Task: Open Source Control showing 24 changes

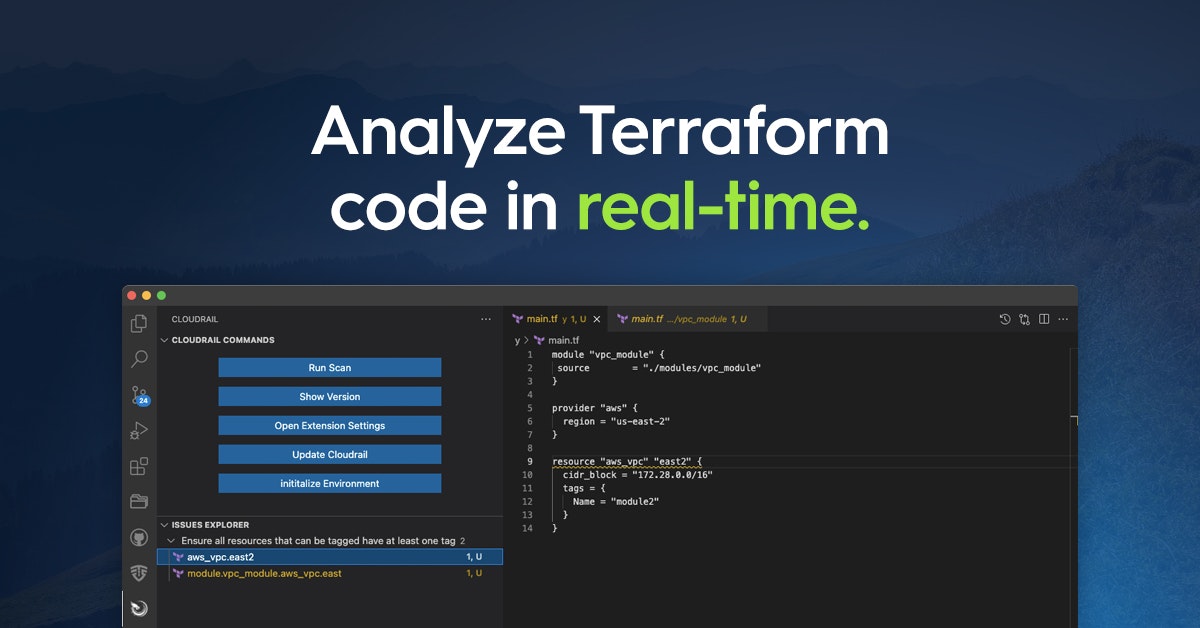Action: pos(139,394)
